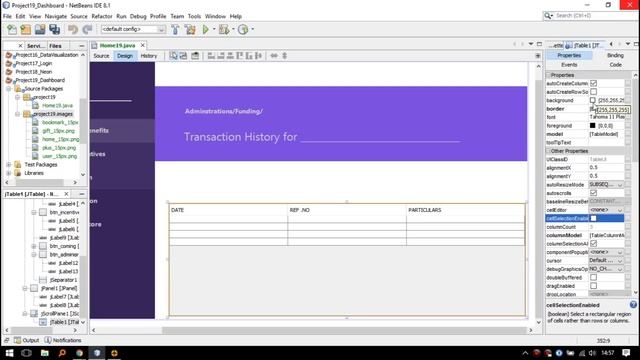
Task: Open the Windows action center icon
Action: pos(626,353)
